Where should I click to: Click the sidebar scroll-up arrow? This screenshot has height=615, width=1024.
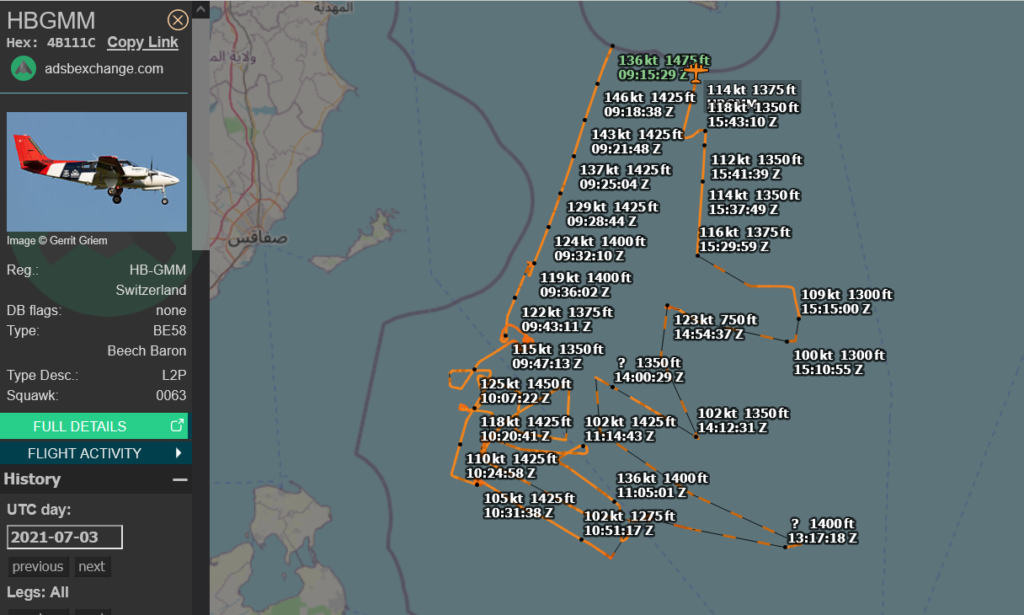[200, 10]
